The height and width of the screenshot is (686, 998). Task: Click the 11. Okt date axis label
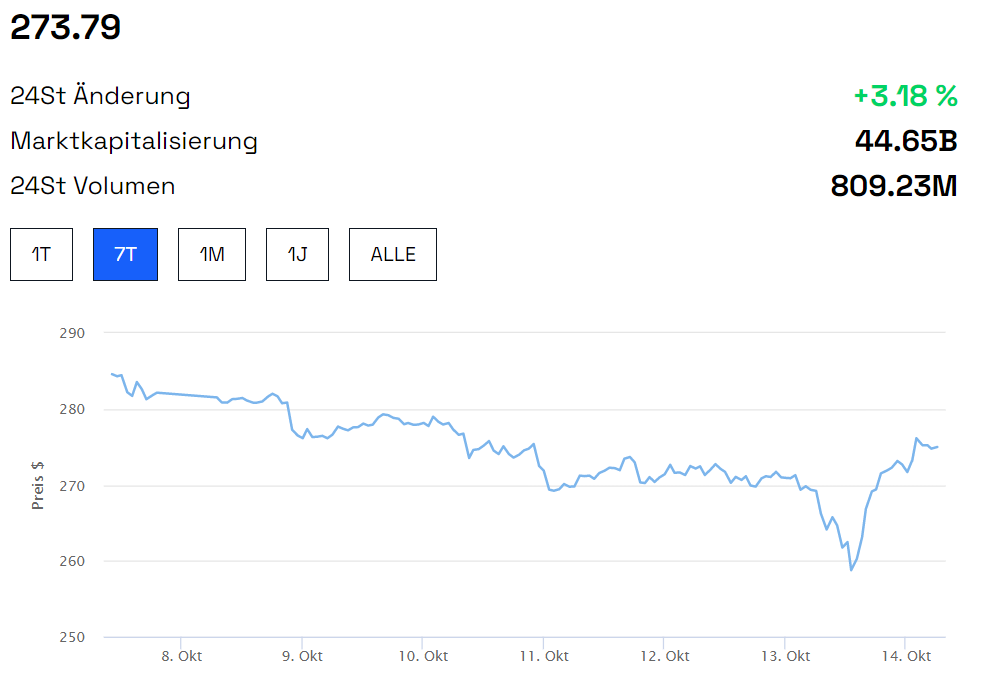pyautogui.click(x=544, y=656)
